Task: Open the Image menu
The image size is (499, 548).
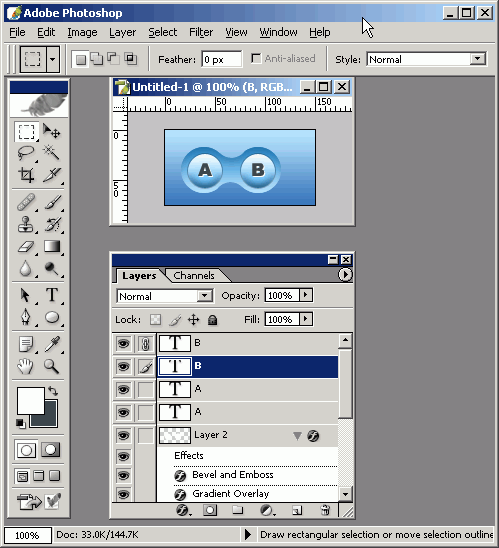Action: tap(82, 32)
